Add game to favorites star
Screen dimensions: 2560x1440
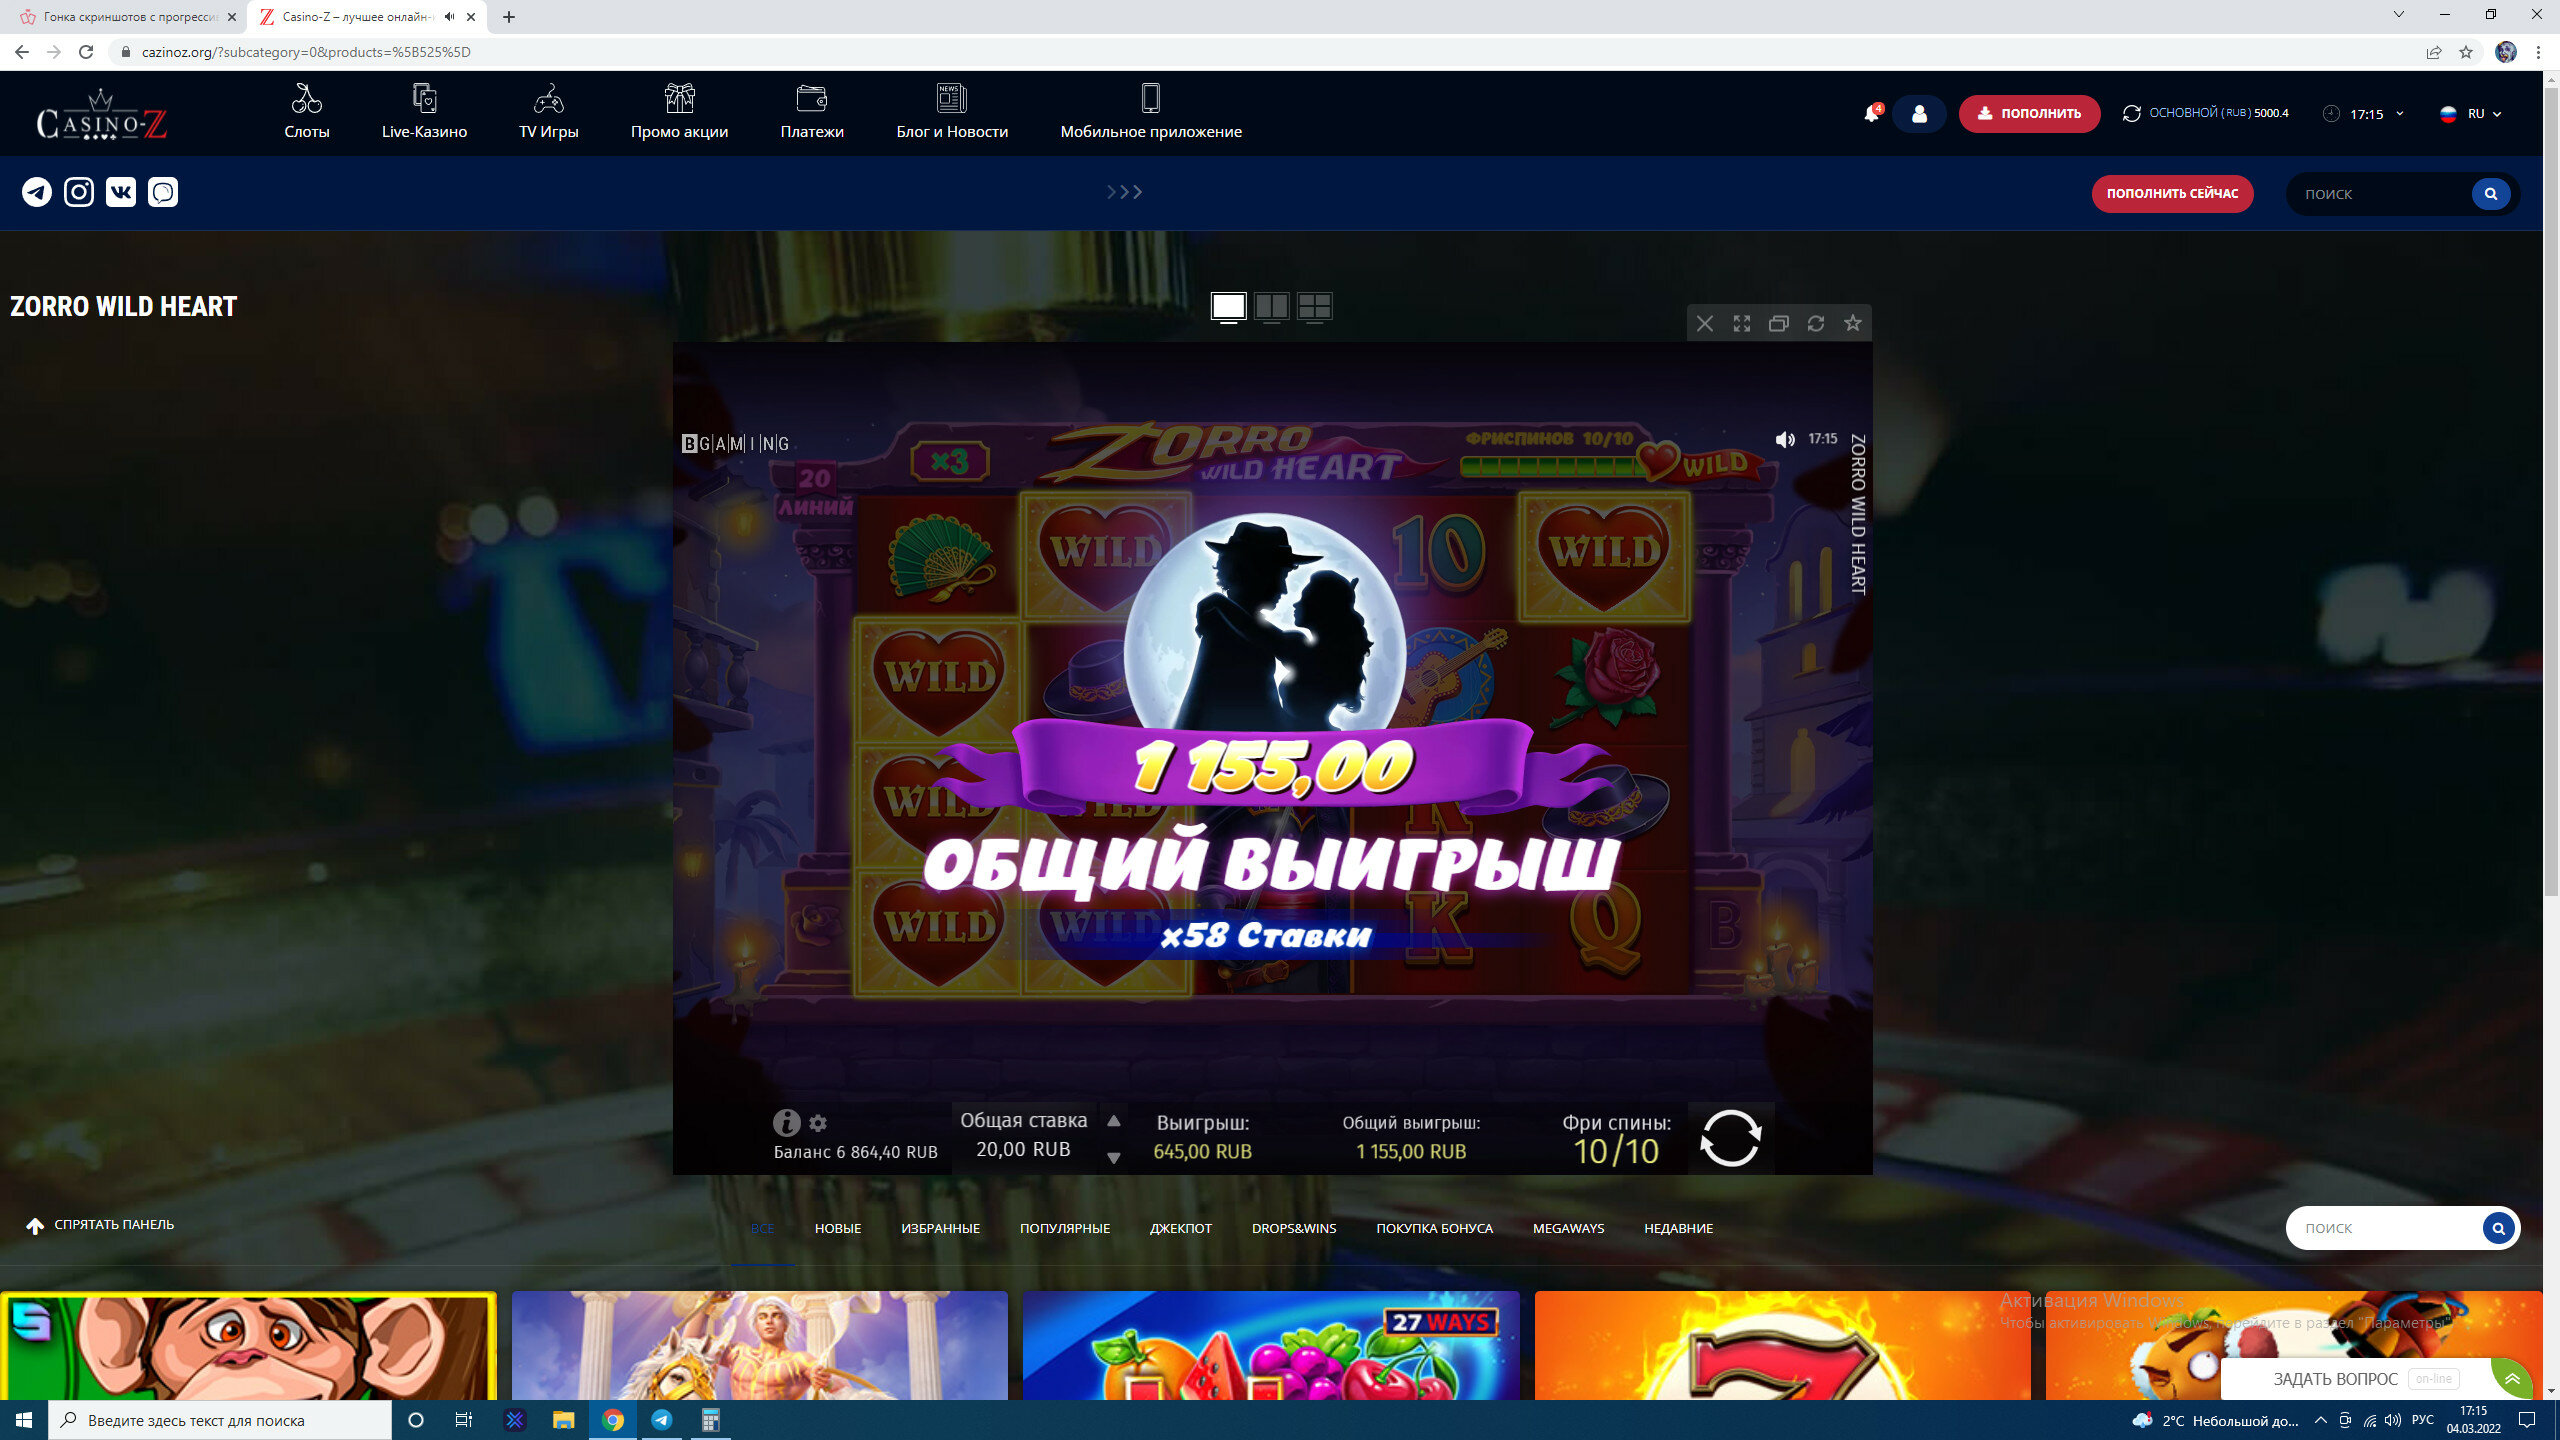1853,323
